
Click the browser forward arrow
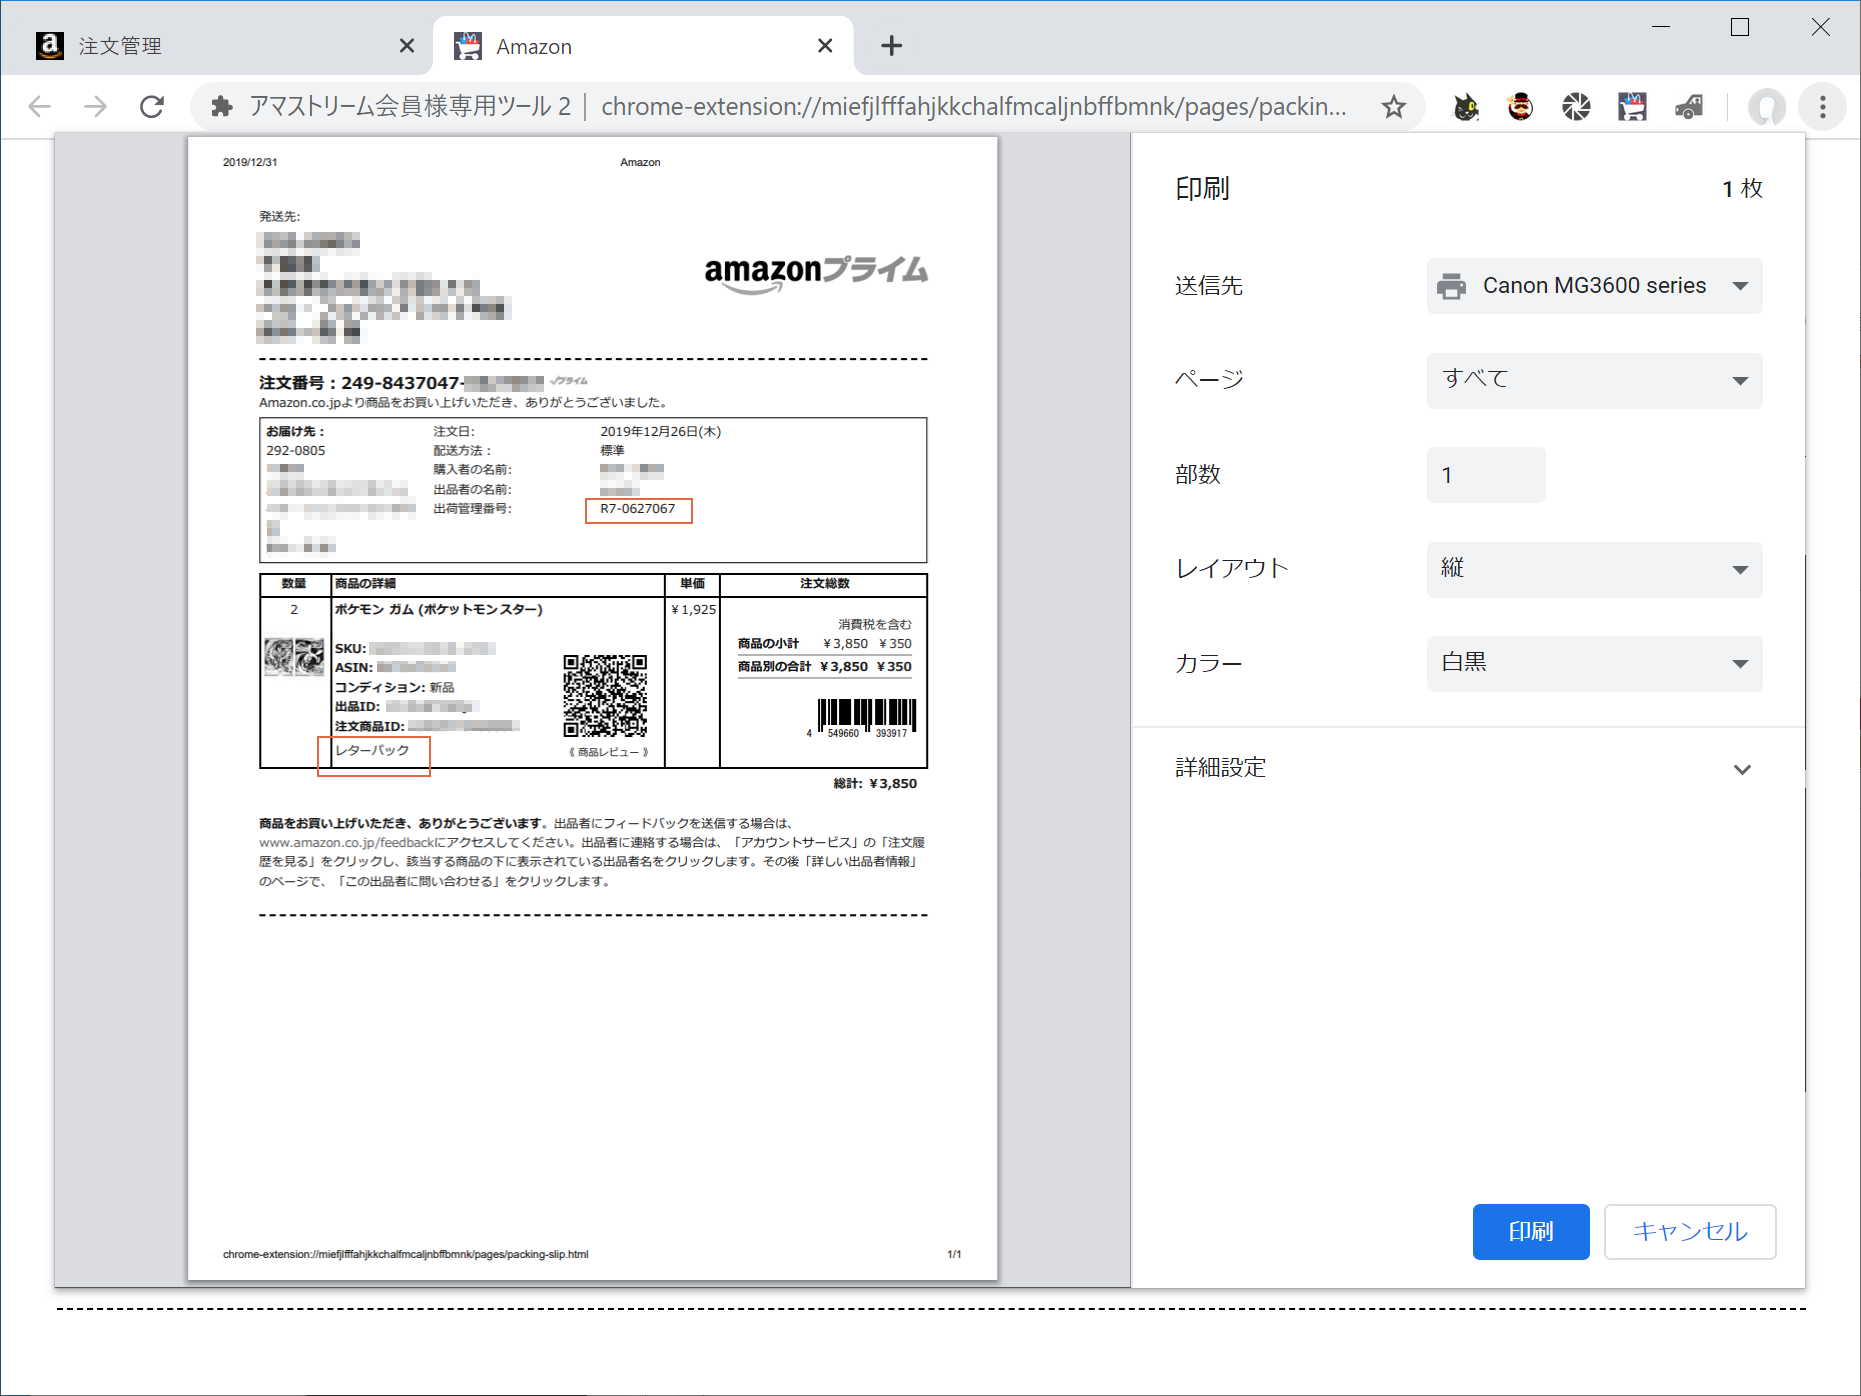point(95,106)
